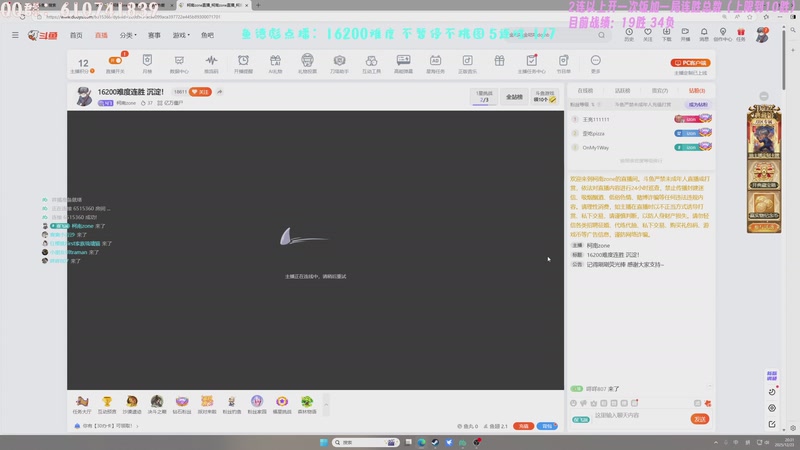Open the AI礼物 gift icon

point(275,60)
